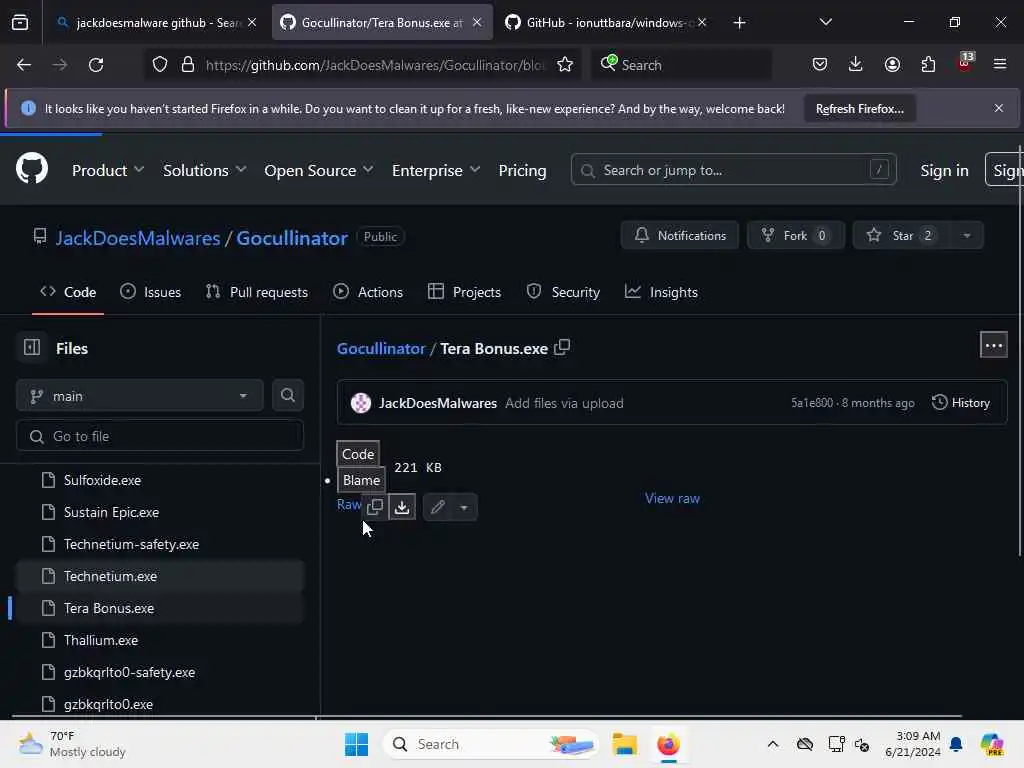Viewport: 1024px width, 768px height.
Task: Open the Security tab
Action: tap(563, 292)
